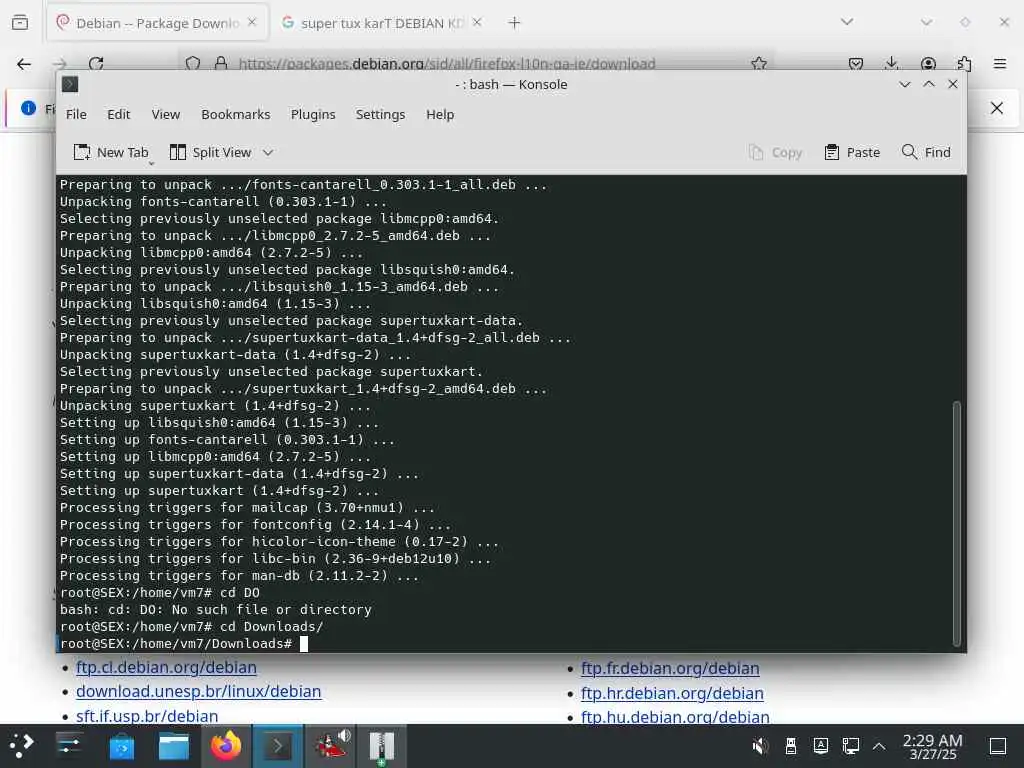1024x768 pixels.
Task: Click keyboard layout tray icon
Action: [821, 746]
